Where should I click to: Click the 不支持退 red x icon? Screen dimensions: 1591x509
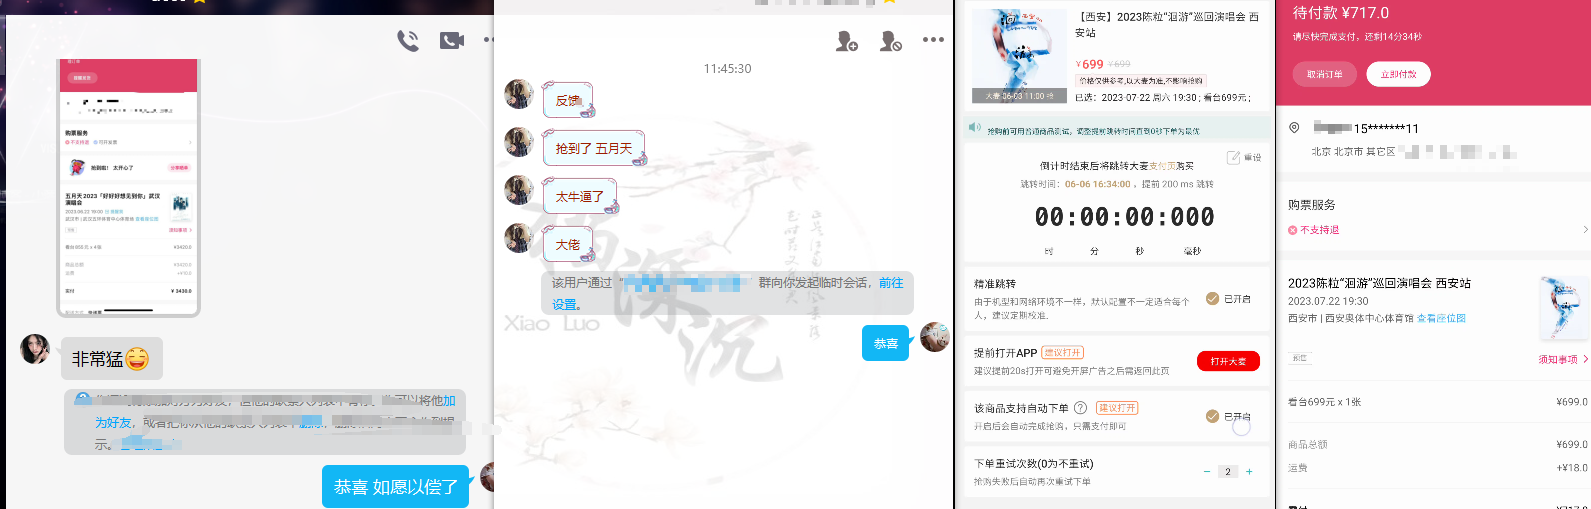[x=1293, y=230]
